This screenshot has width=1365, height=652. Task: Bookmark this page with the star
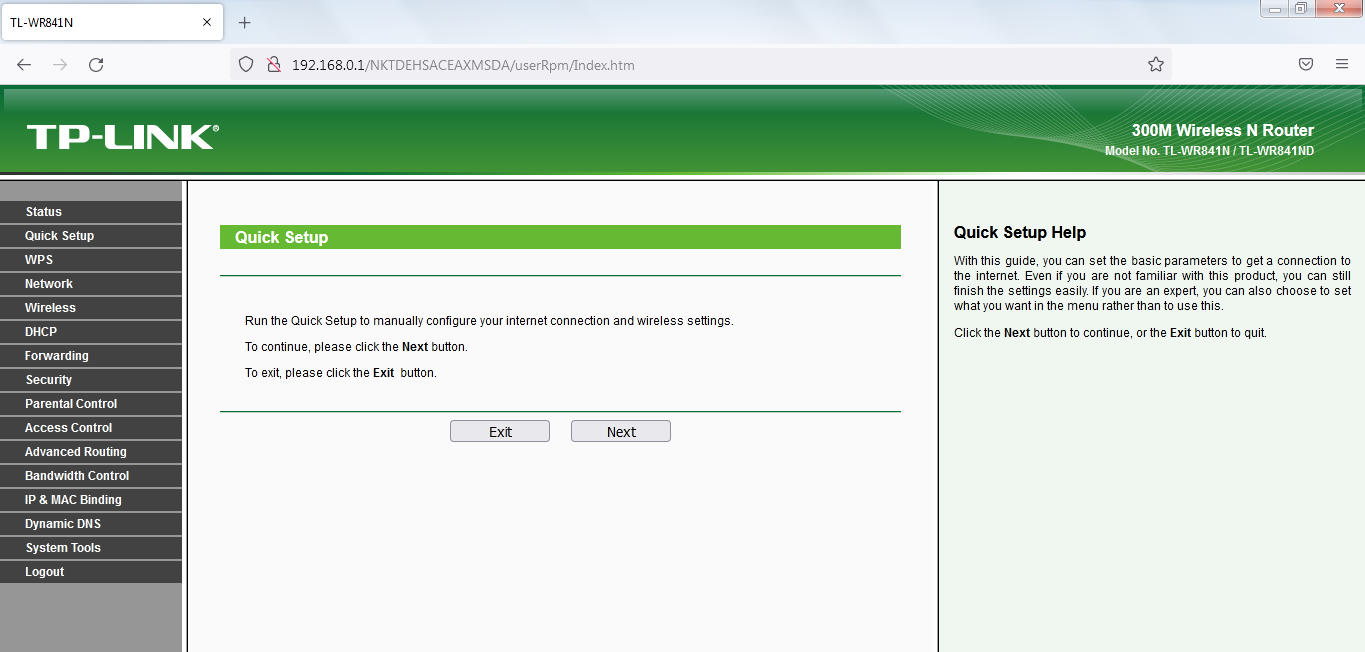pos(1156,65)
